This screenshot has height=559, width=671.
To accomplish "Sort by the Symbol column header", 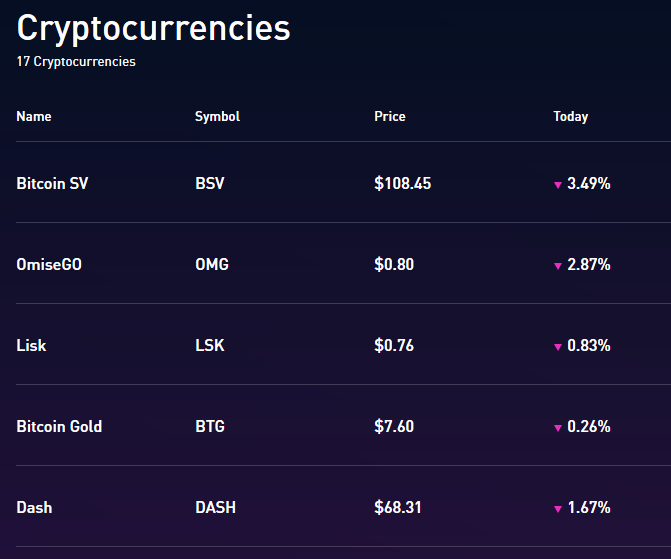I will click(217, 116).
